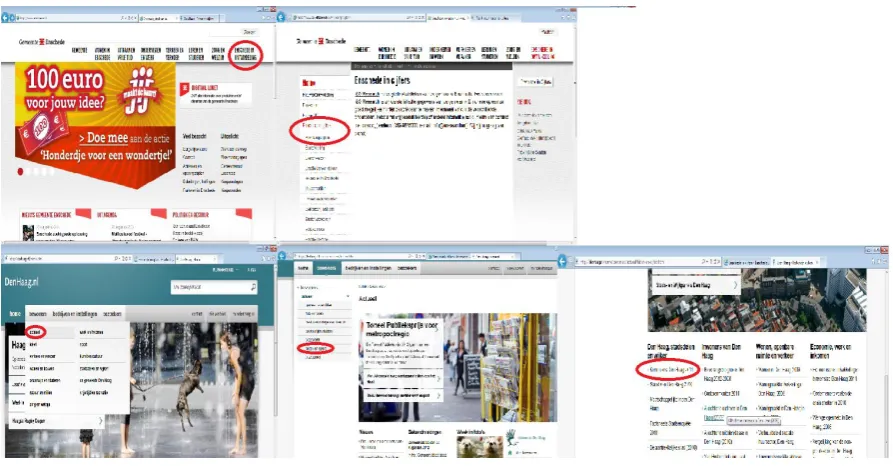The width and height of the screenshot is (893, 466).
Task: Click the circled sidebar item in the Actueel window
Action: tap(315, 348)
